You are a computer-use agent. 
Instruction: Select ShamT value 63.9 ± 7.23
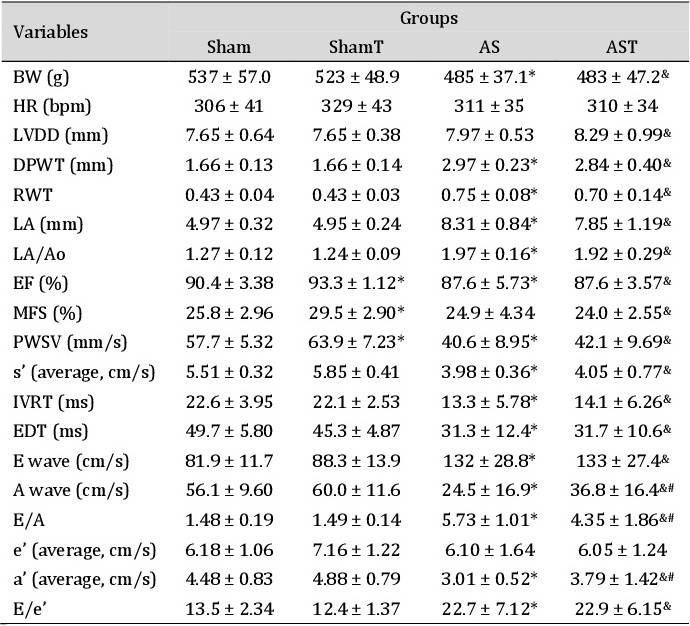tap(356, 342)
